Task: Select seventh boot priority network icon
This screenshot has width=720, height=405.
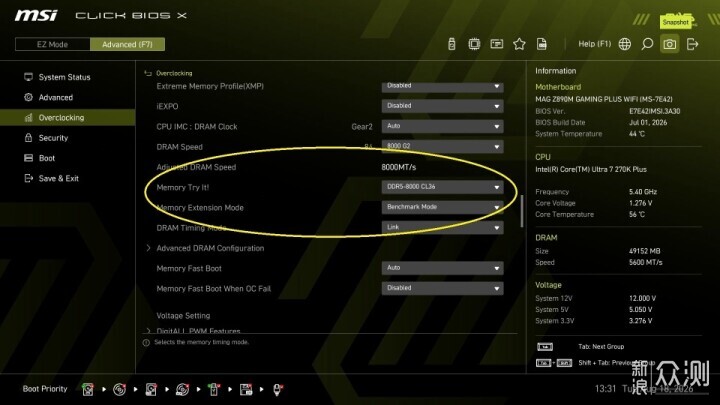Action: coord(277,389)
